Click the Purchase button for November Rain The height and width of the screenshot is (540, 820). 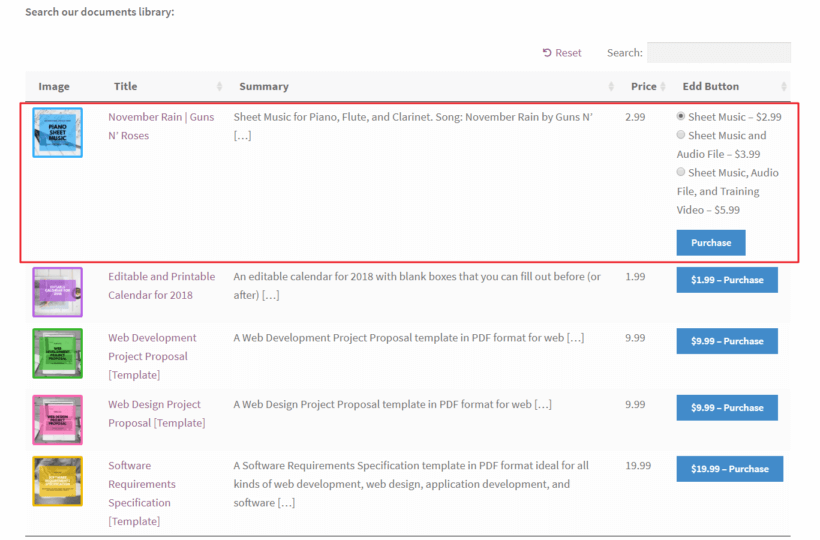(711, 243)
